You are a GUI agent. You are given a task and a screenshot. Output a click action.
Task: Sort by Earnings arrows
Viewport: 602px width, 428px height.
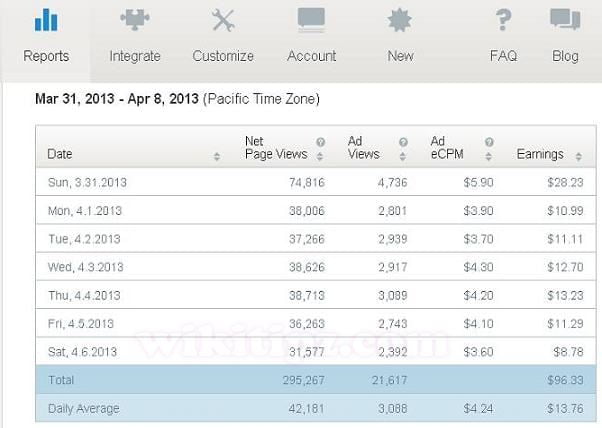pyautogui.click(x=579, y=156)
